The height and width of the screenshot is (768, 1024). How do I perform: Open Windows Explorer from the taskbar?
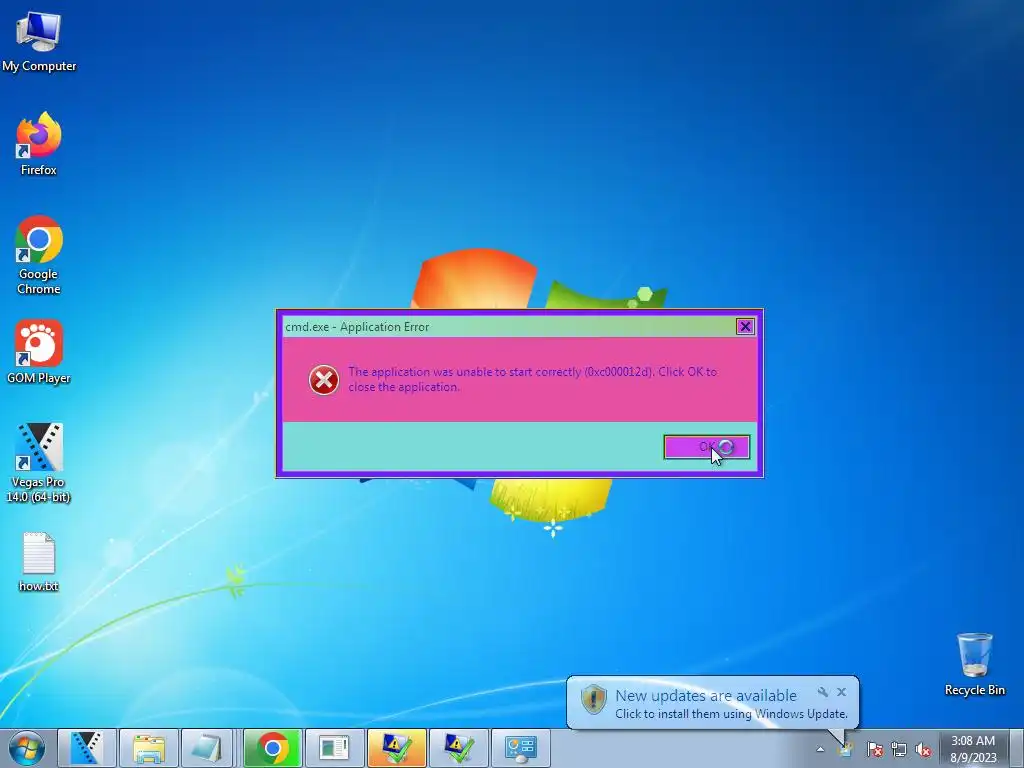coord(149,748)
